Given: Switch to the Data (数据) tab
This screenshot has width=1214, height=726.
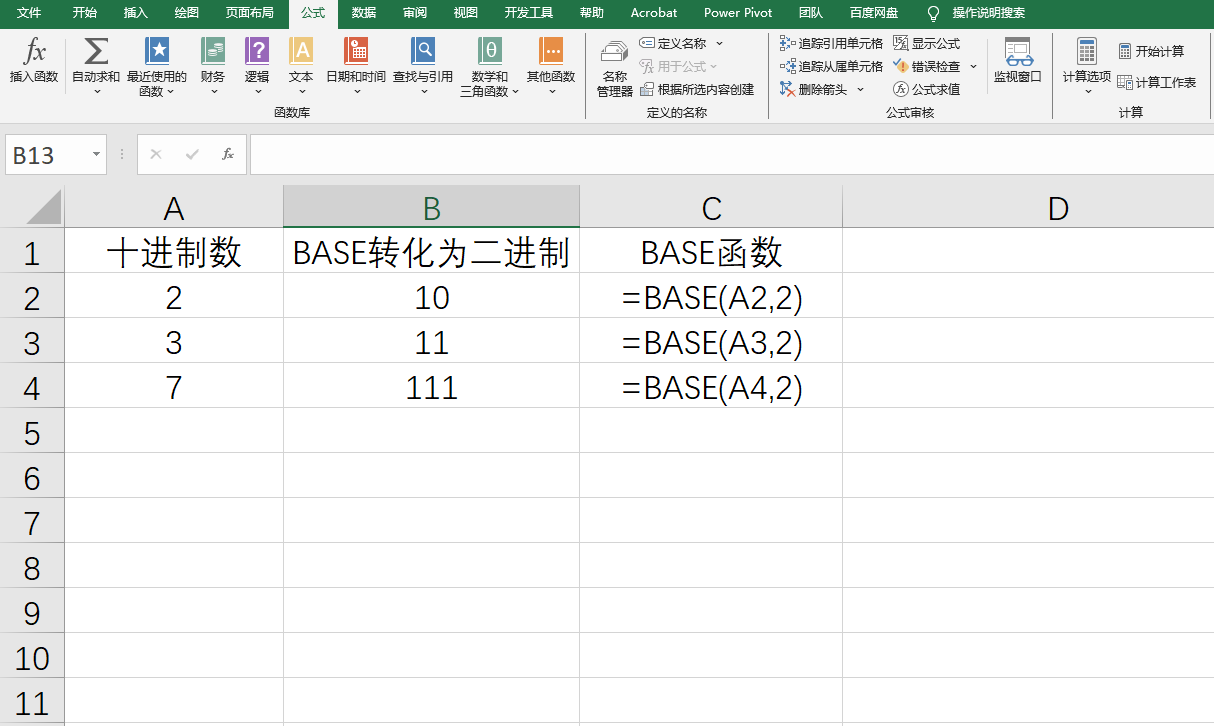Looking at the screenshot, I should [364, 13].
